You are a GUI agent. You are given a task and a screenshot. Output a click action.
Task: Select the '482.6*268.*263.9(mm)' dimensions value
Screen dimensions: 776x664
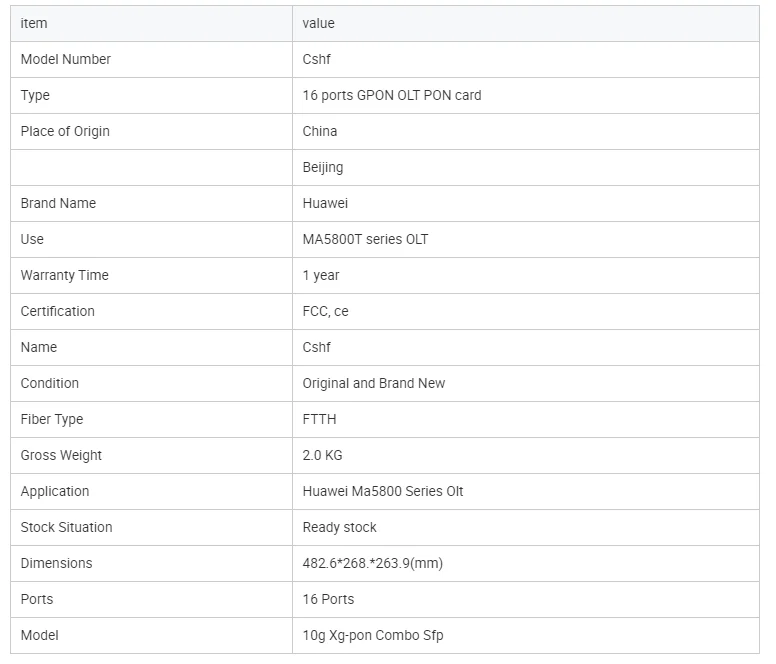pos(373,563)
